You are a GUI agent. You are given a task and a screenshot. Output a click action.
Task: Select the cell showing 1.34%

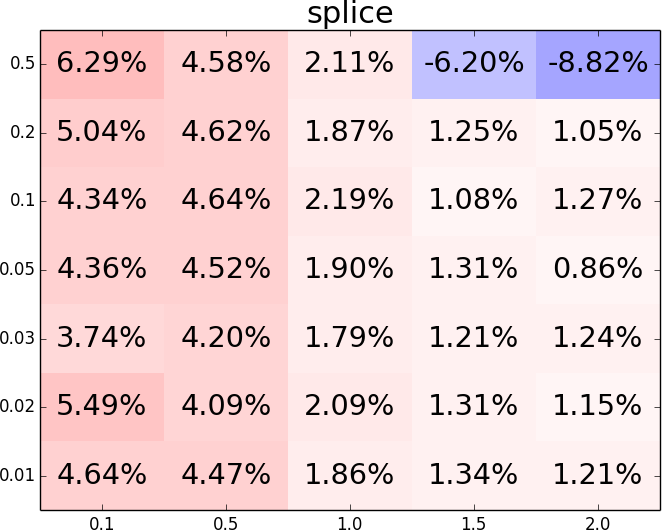click(x=474, y=474)
